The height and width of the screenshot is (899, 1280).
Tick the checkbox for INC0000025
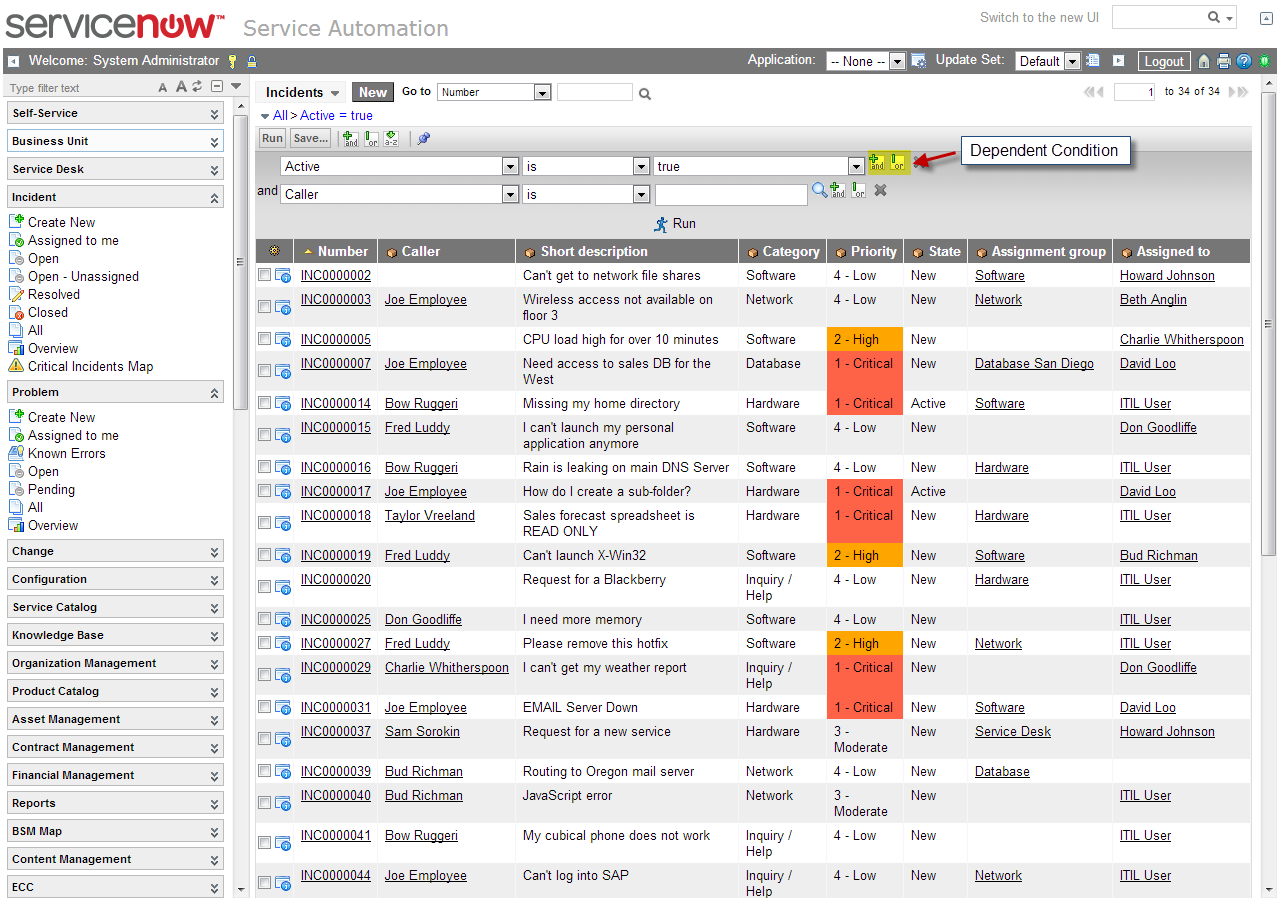265,619
